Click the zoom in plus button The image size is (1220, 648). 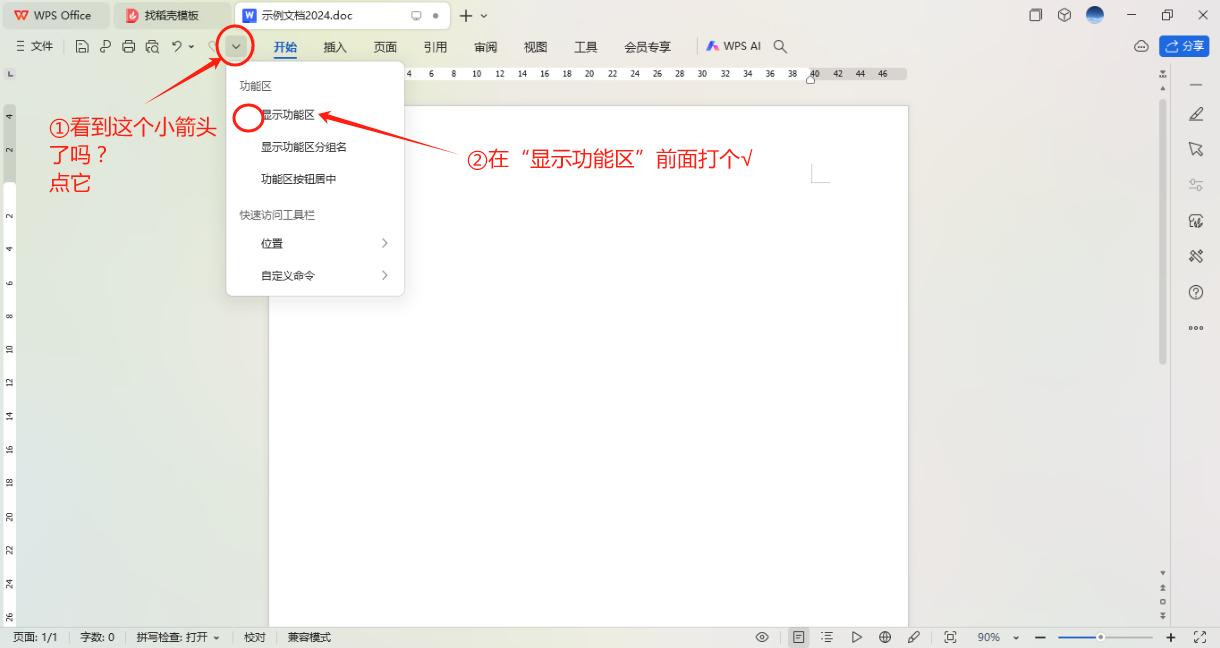pos(1172,637)
